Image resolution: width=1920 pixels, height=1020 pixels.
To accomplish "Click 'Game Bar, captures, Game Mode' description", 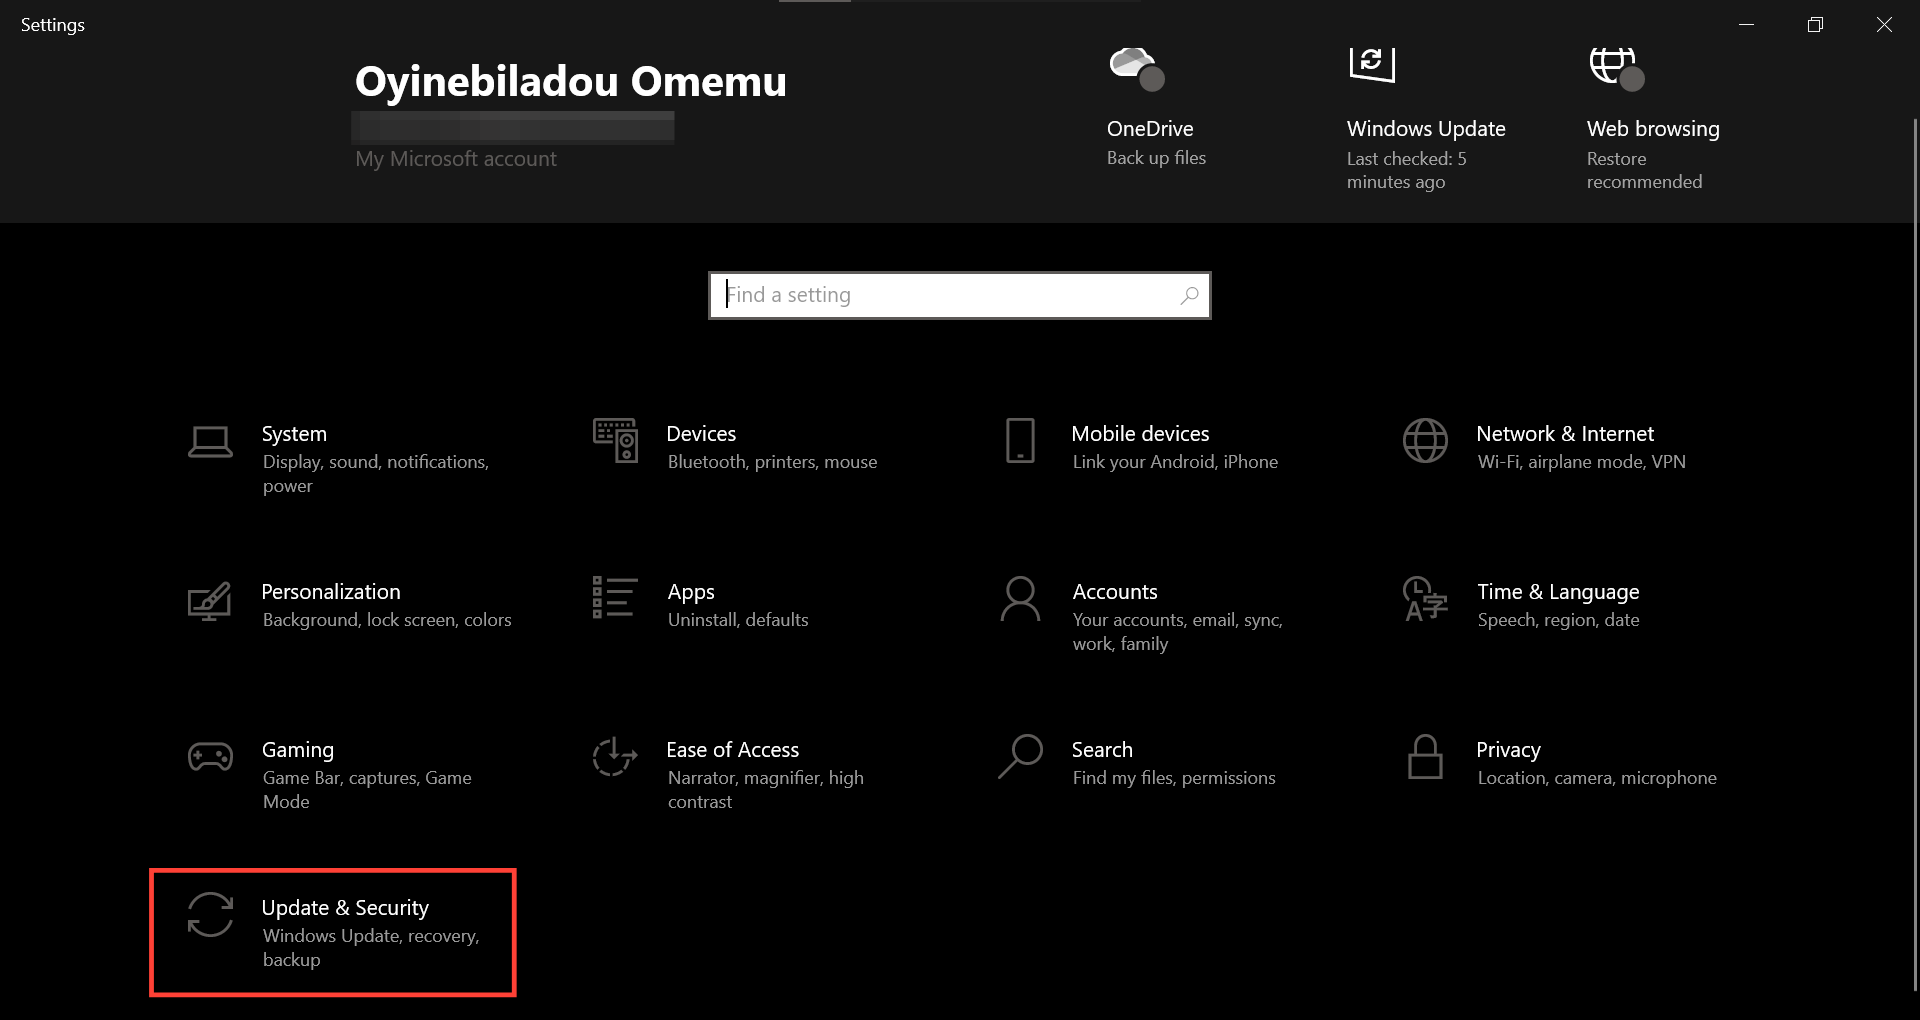I will [x=367, y=790].
